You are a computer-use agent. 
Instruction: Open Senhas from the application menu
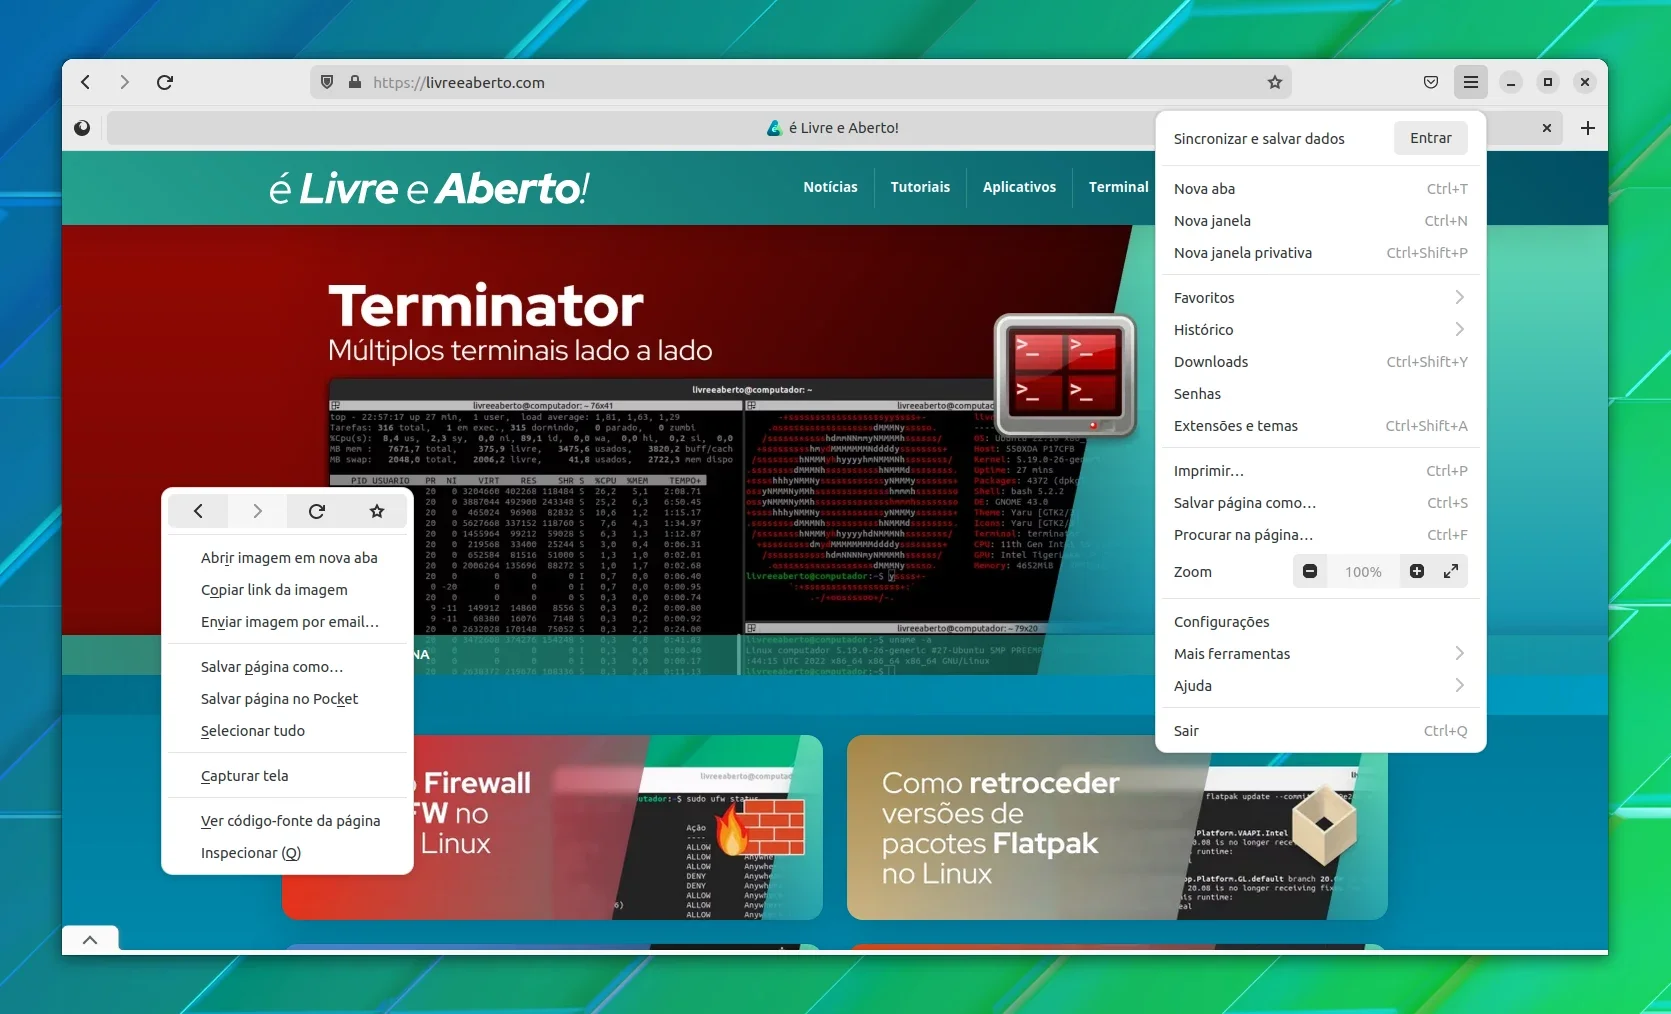point(1320,393)
